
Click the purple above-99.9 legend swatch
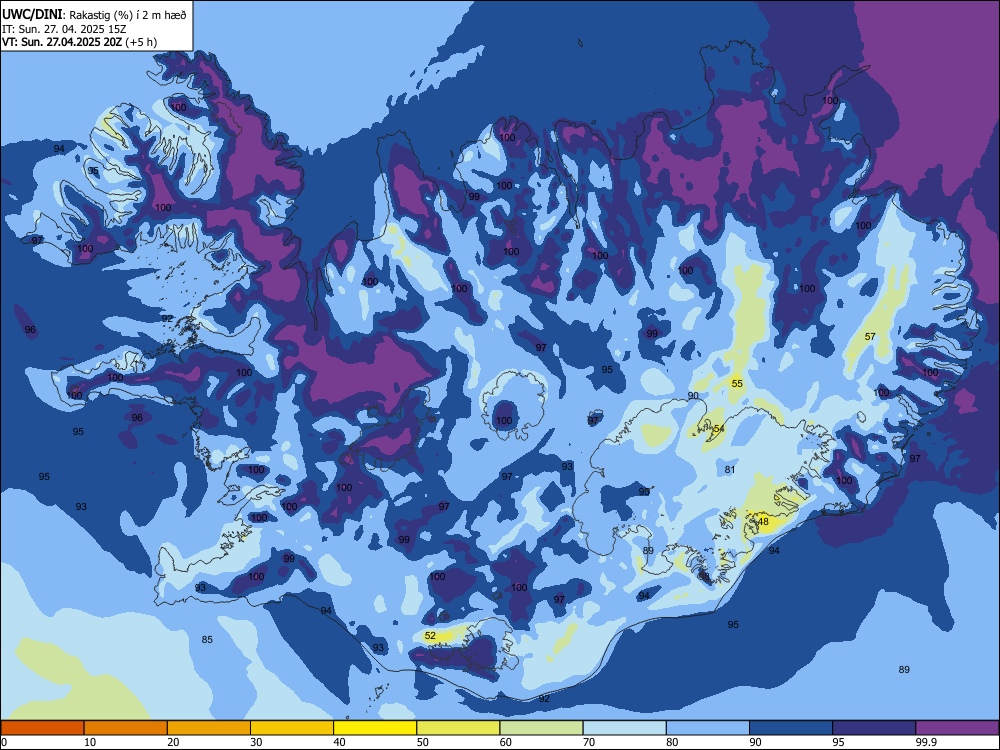pyautogui.click(x=957, y=728)
